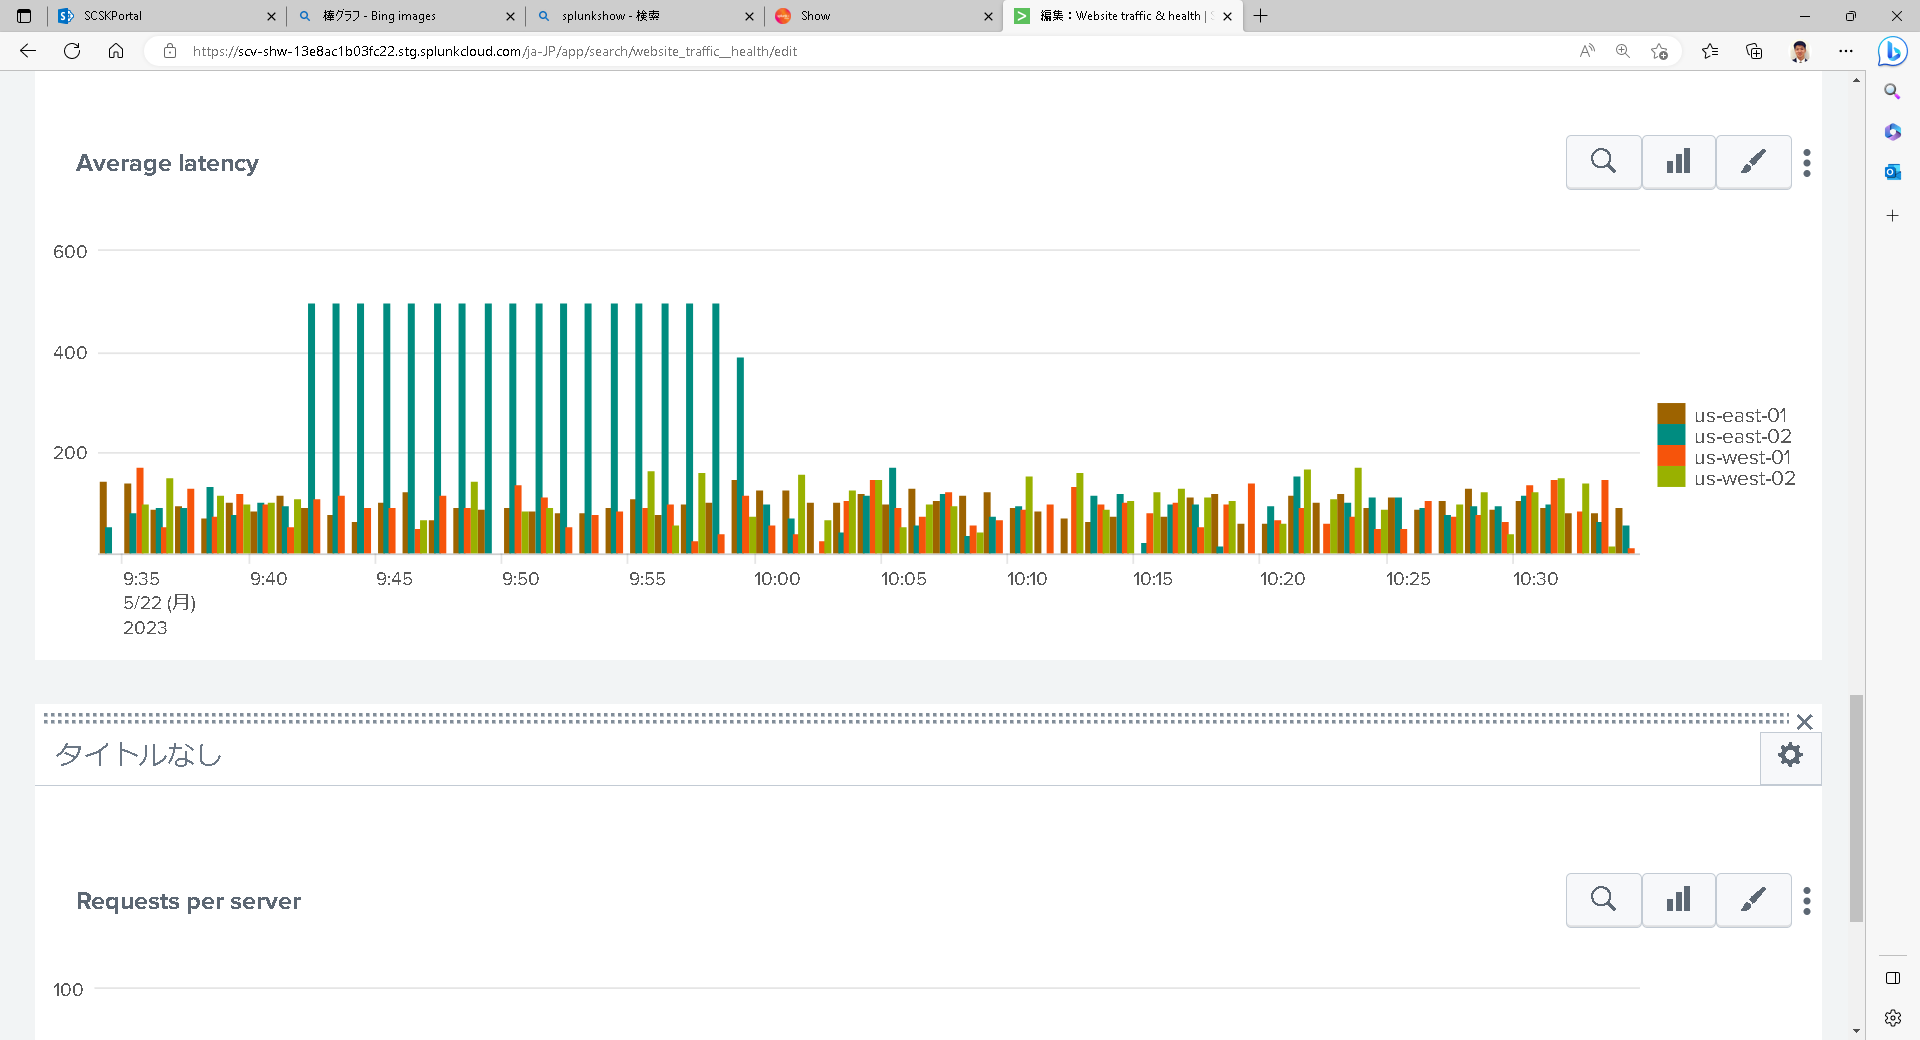Open more options menu for Average latency
Screen dimensions: 1920x1040
[x=1806, y=163]
